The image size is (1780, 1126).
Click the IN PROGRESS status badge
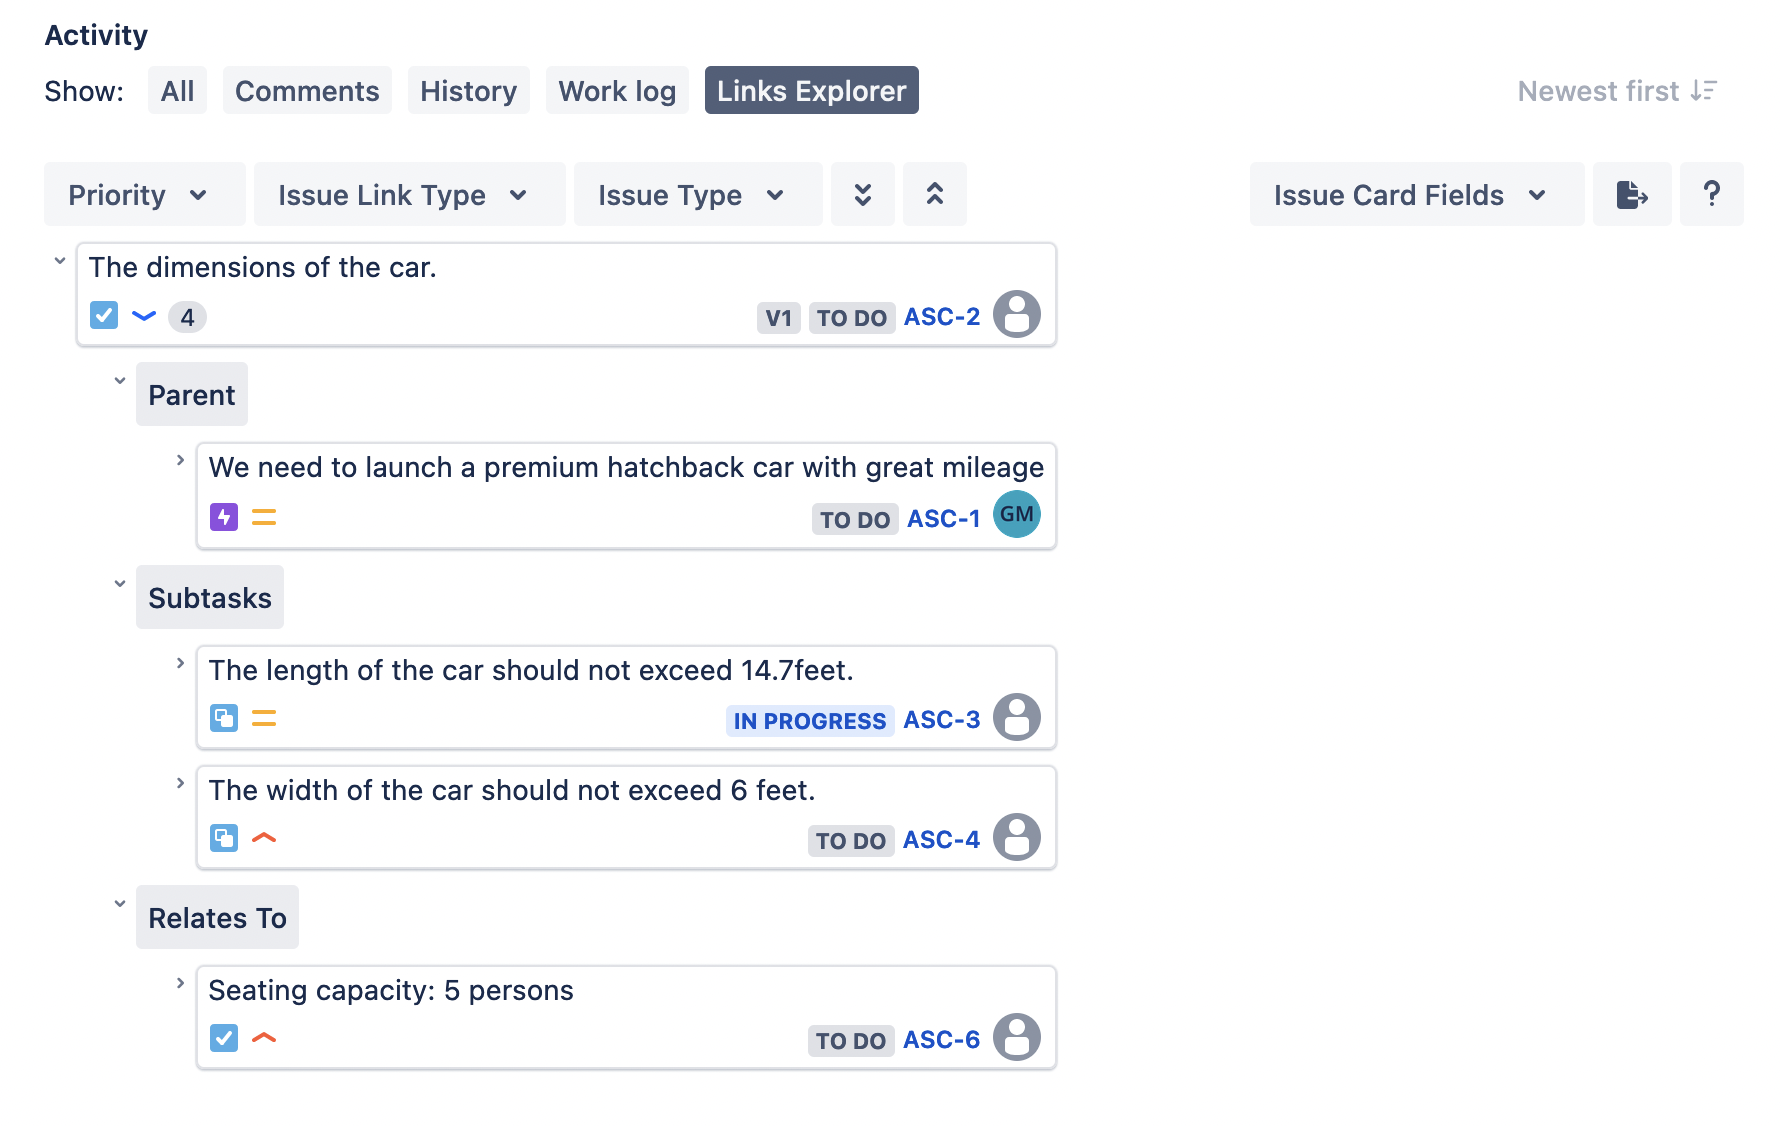809,721
